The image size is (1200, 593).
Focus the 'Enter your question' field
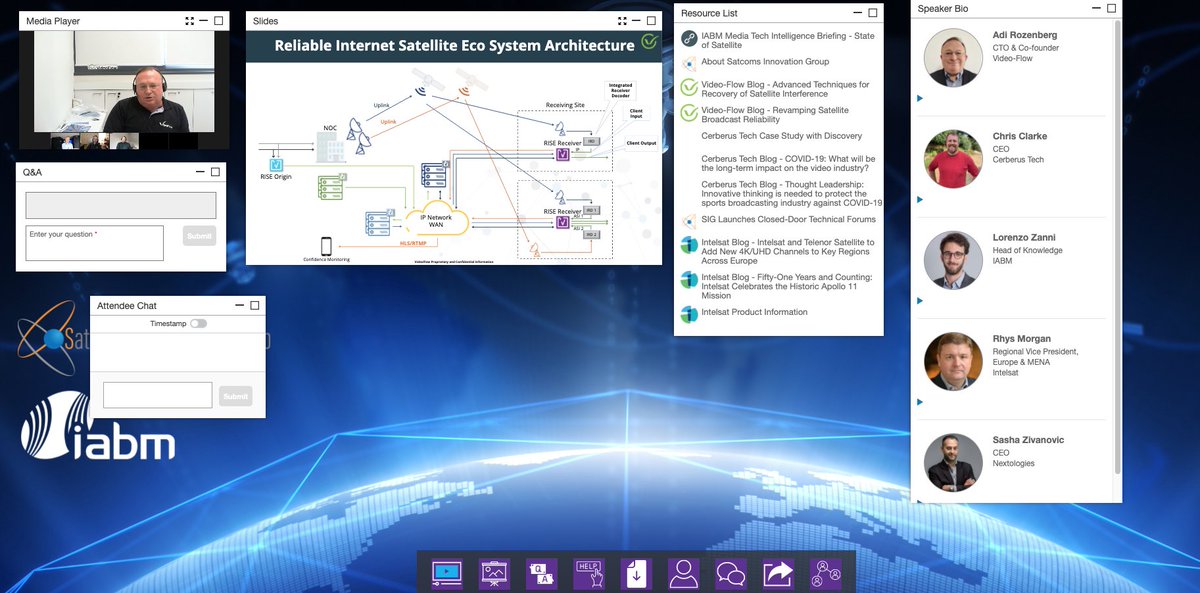[x=94, y=243]
